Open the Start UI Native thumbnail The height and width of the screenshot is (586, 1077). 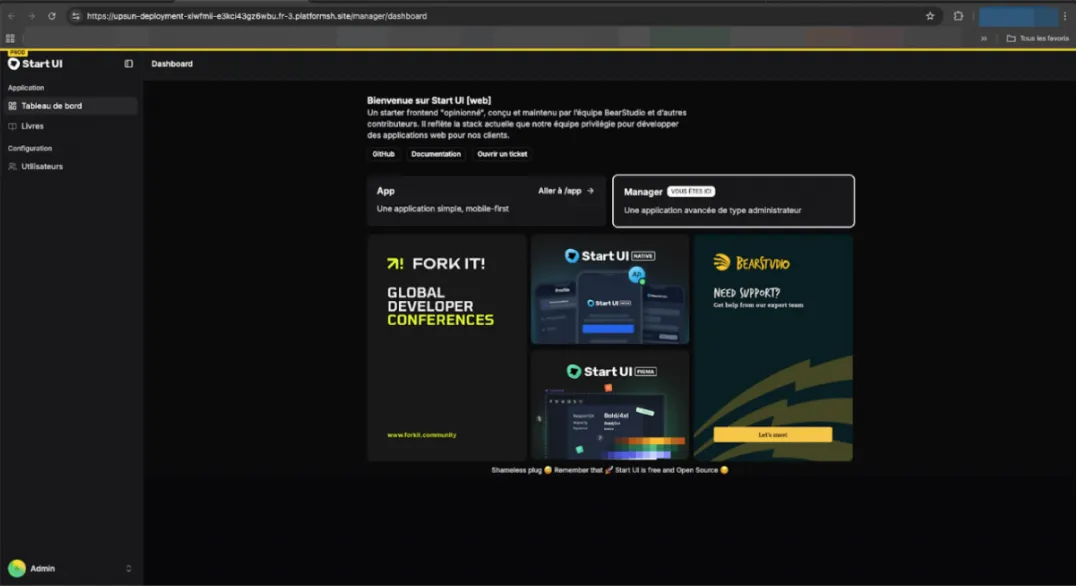(x=610, y=289)
